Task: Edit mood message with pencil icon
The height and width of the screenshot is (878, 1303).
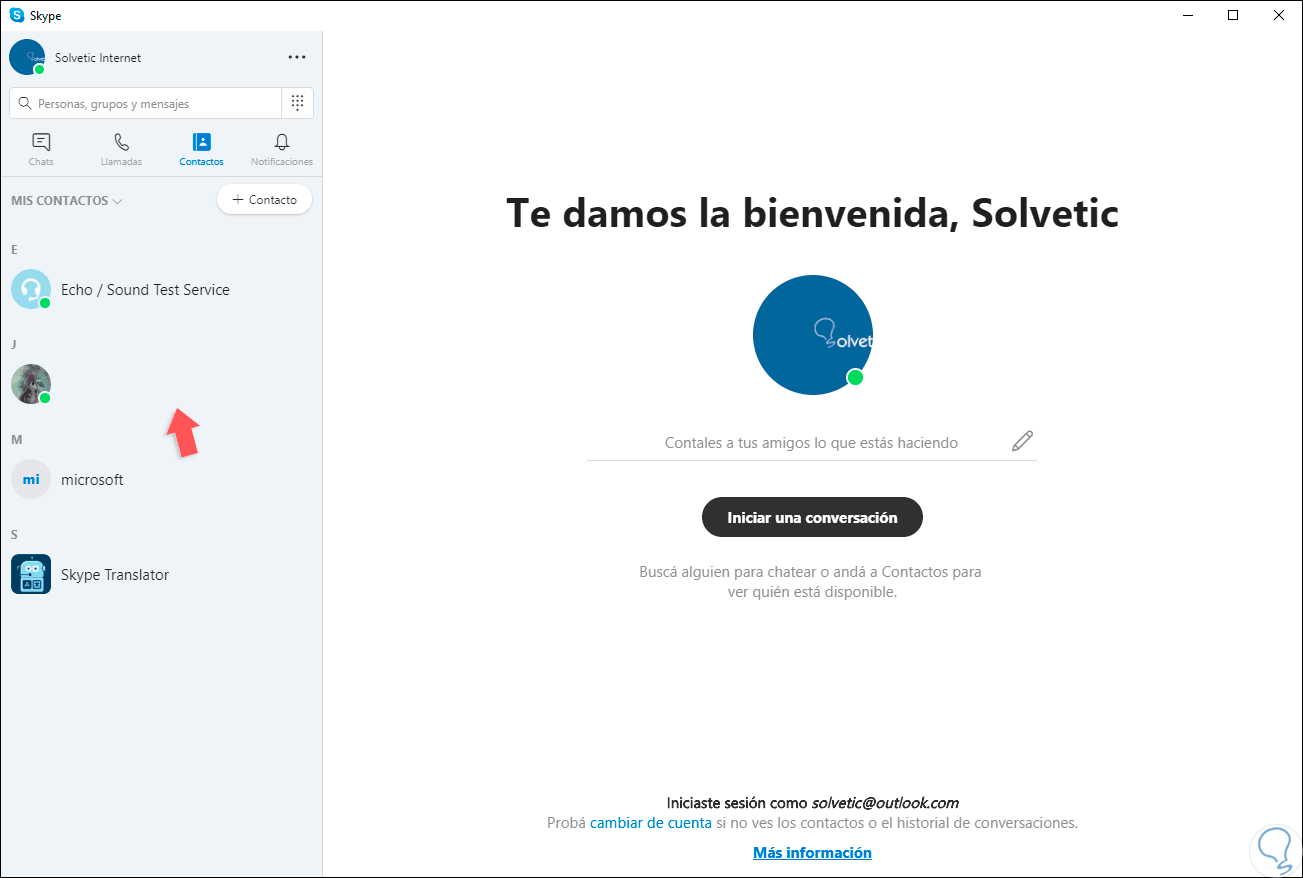Action: coord(1022,441)
